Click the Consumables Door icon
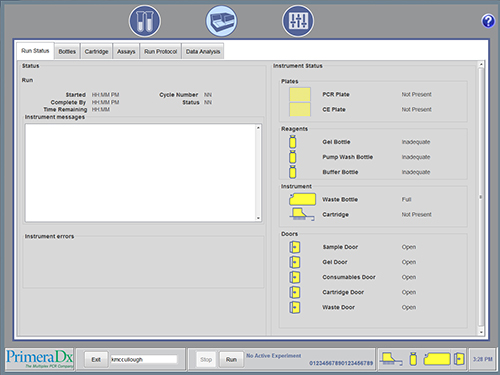The height and width of the screenshot is (375, 500). pos(295,277)
